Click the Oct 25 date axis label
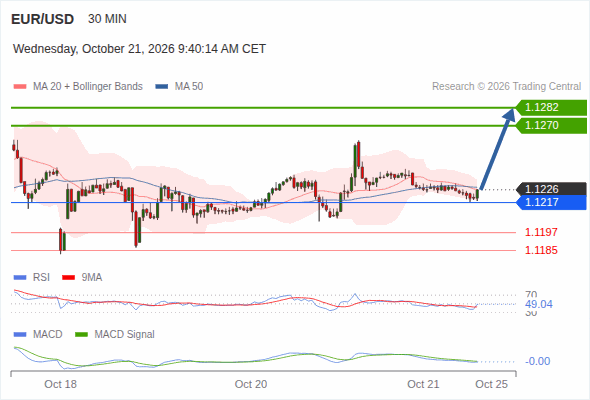This screenshot has width=590, height=400. tap(491, 384)
